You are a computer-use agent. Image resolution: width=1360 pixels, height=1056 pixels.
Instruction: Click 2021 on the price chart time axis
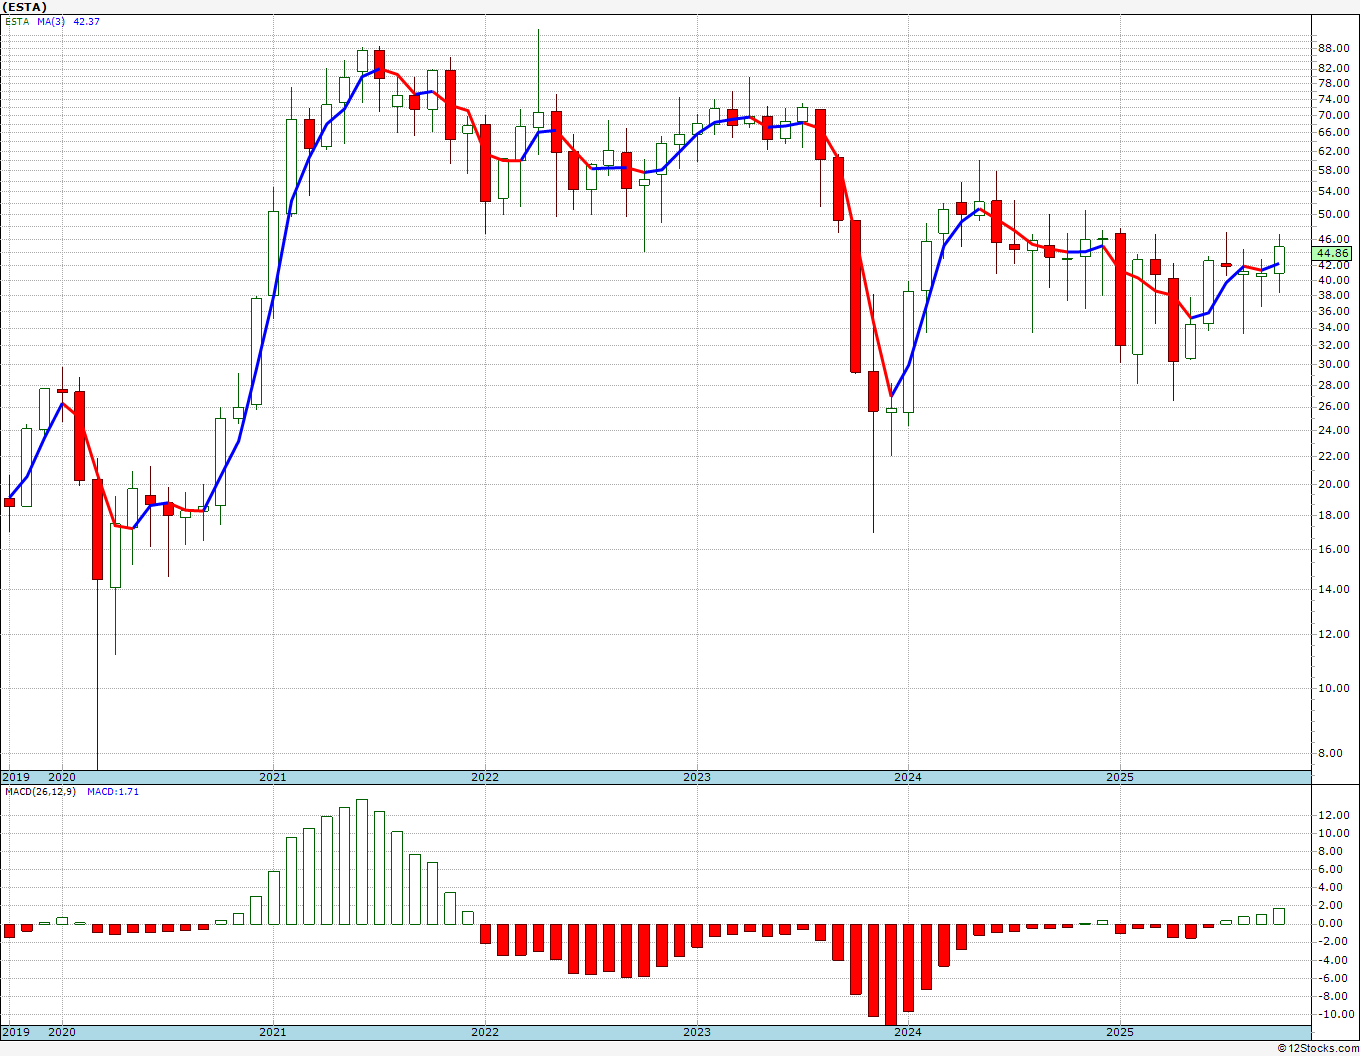pyautogui.click(x=273, y=777)
